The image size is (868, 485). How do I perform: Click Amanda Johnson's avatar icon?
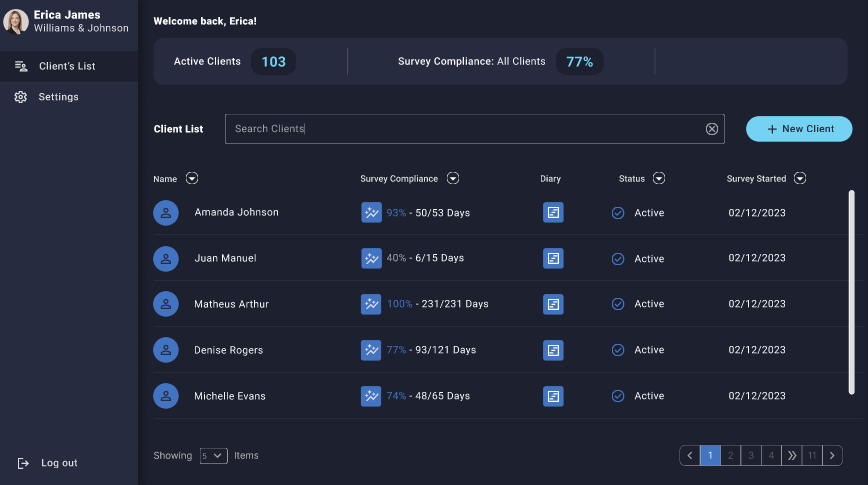click(x=166, y=213)
